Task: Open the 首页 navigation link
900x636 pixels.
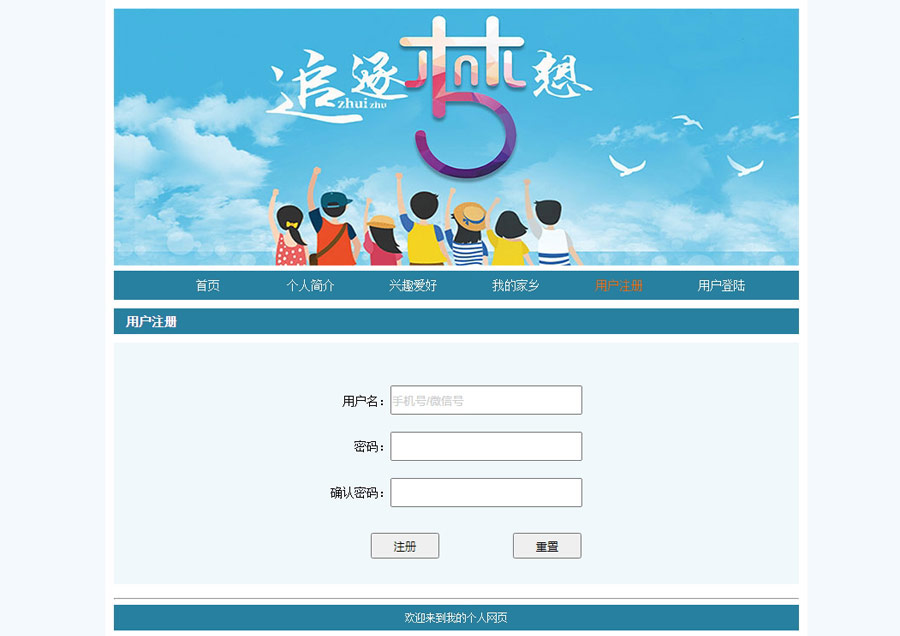Action: (x=207, y=285)
